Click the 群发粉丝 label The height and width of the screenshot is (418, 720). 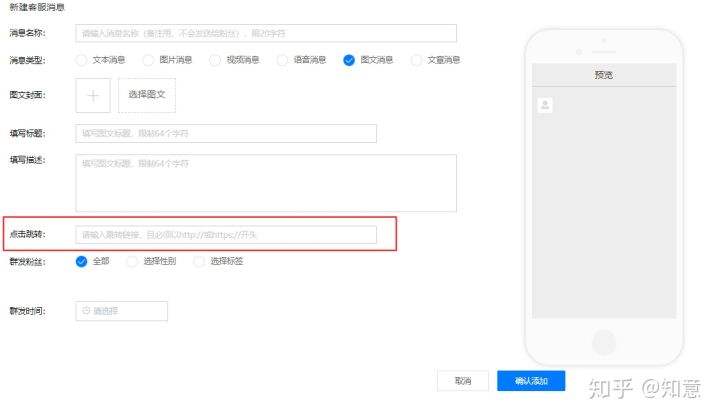coord(28,262)
